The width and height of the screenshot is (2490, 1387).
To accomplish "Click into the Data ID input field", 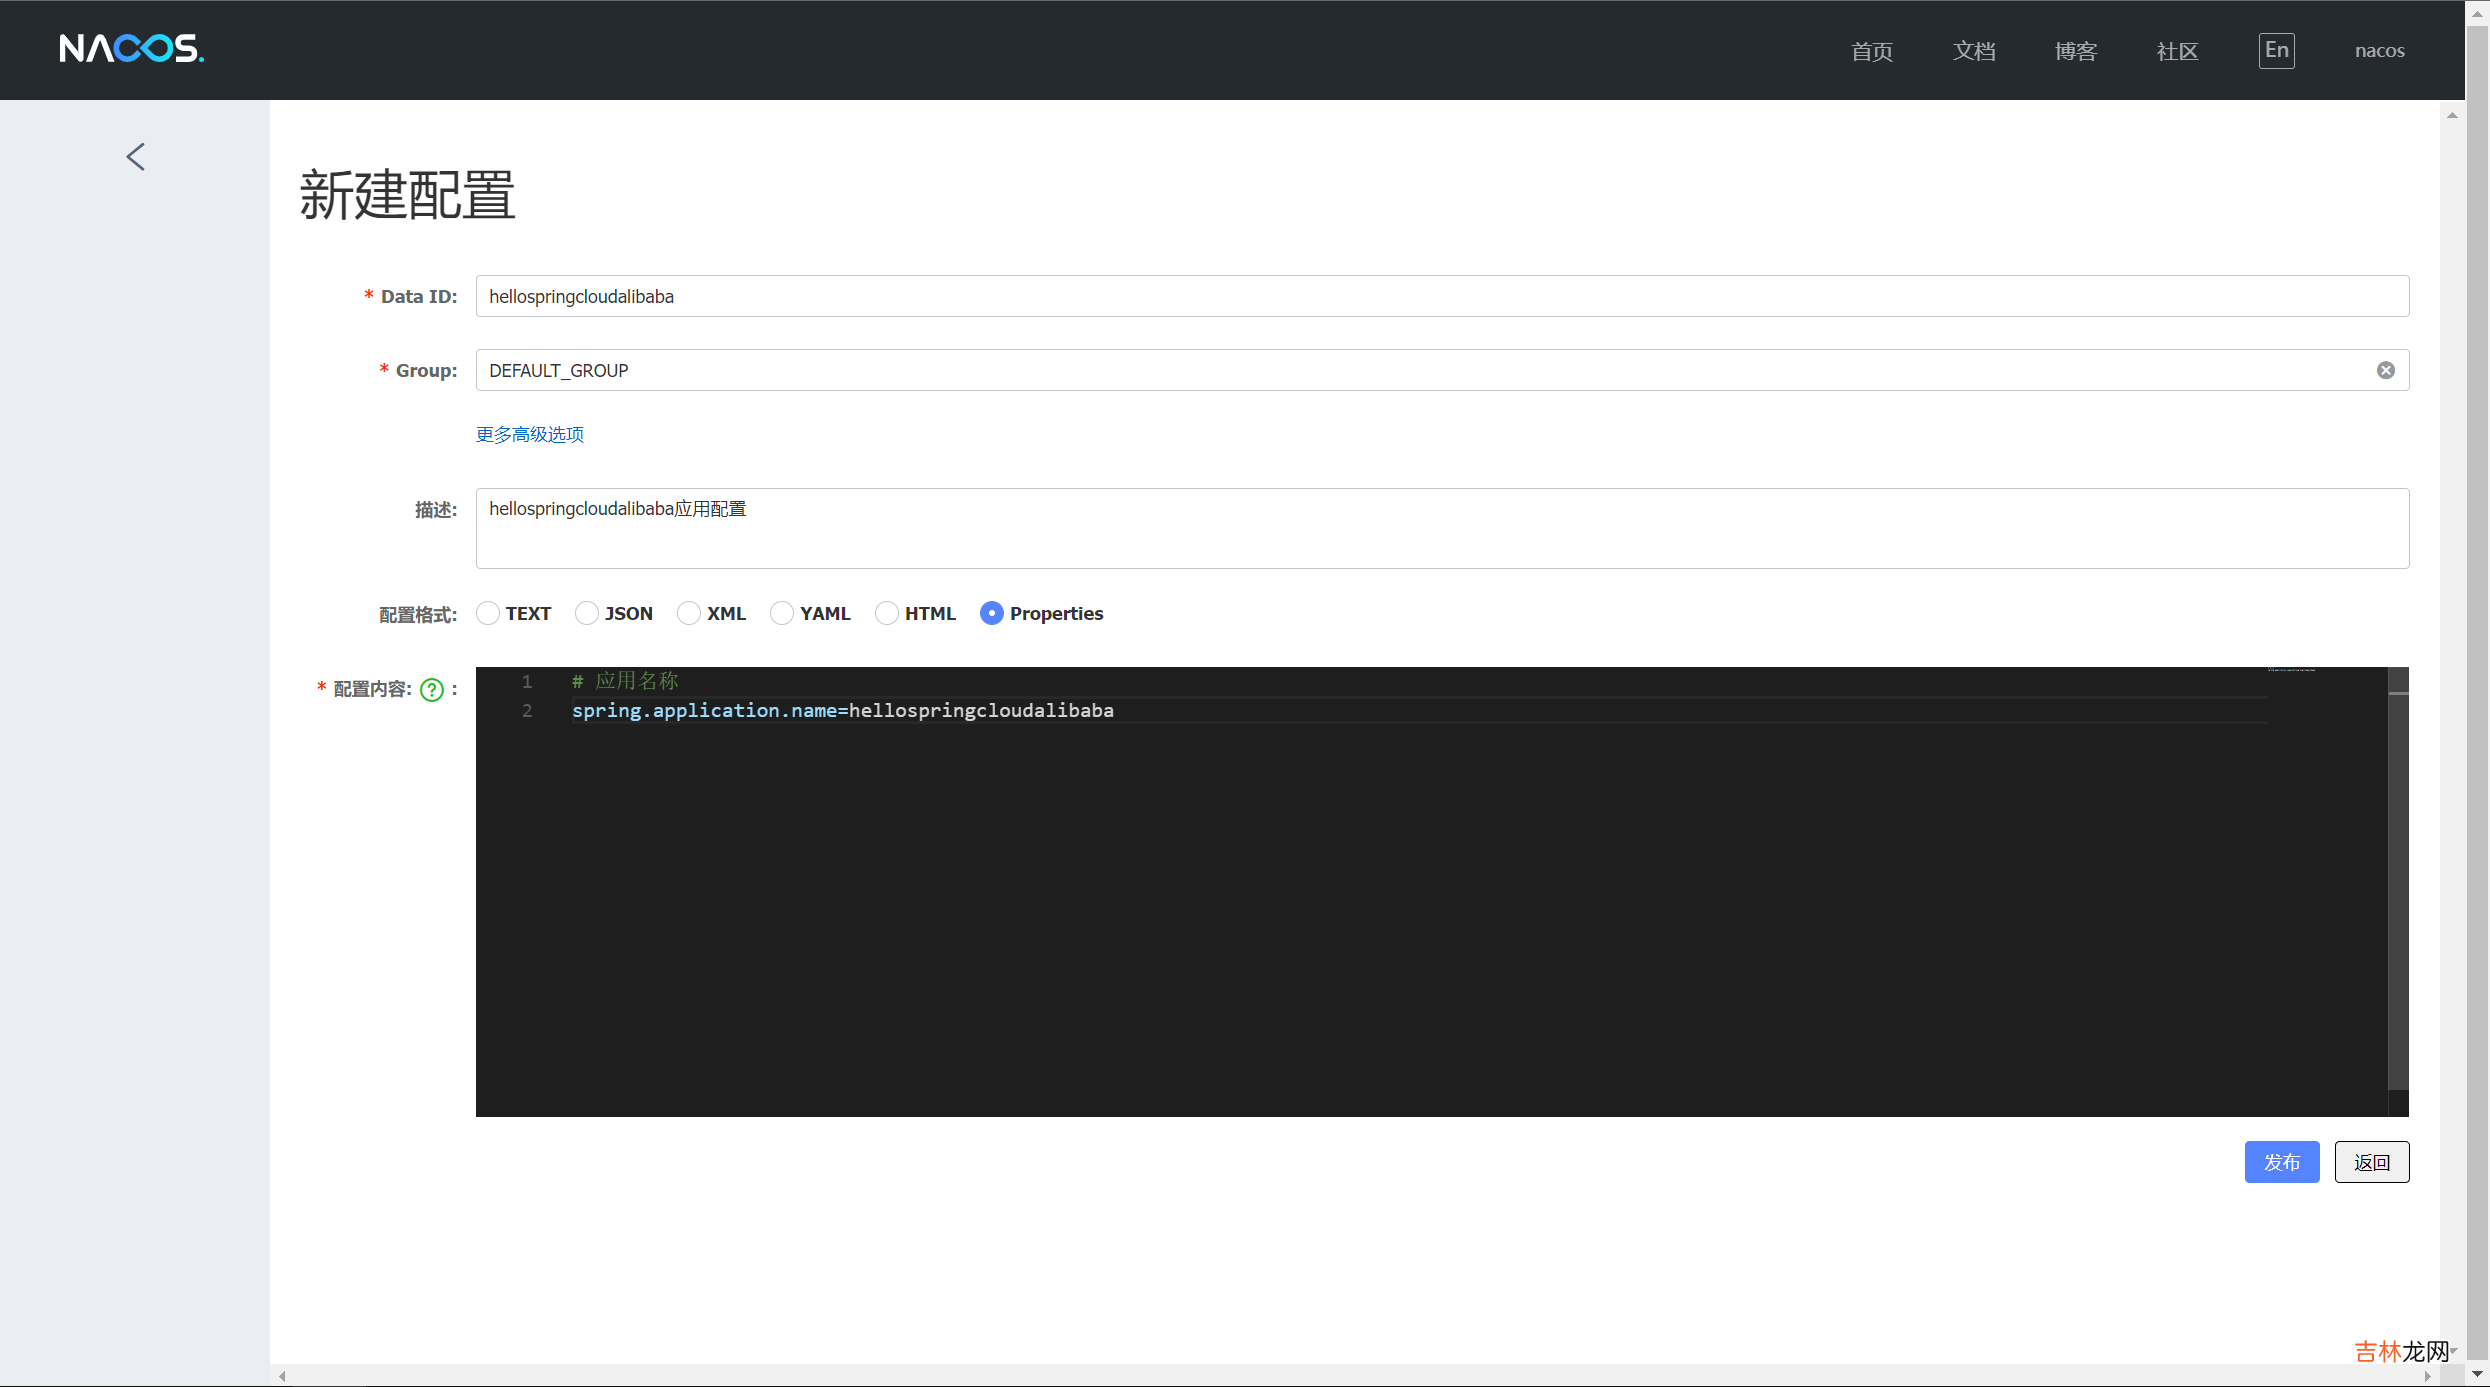I will (1440, 297).
